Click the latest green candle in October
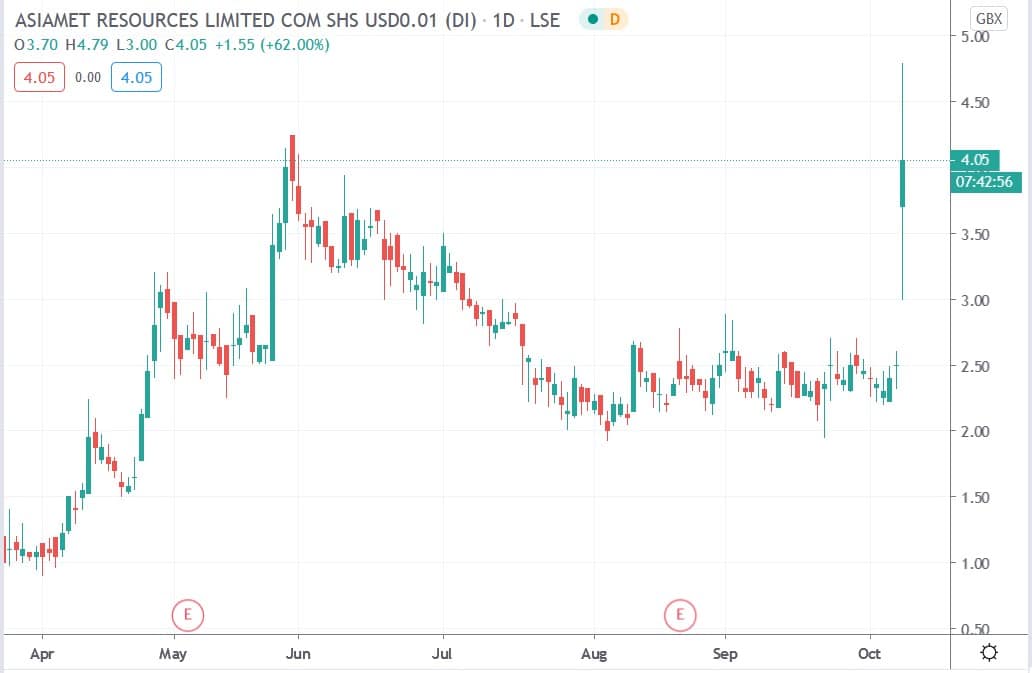Viewport: 1032px width, 673px height. pos(903,184)
